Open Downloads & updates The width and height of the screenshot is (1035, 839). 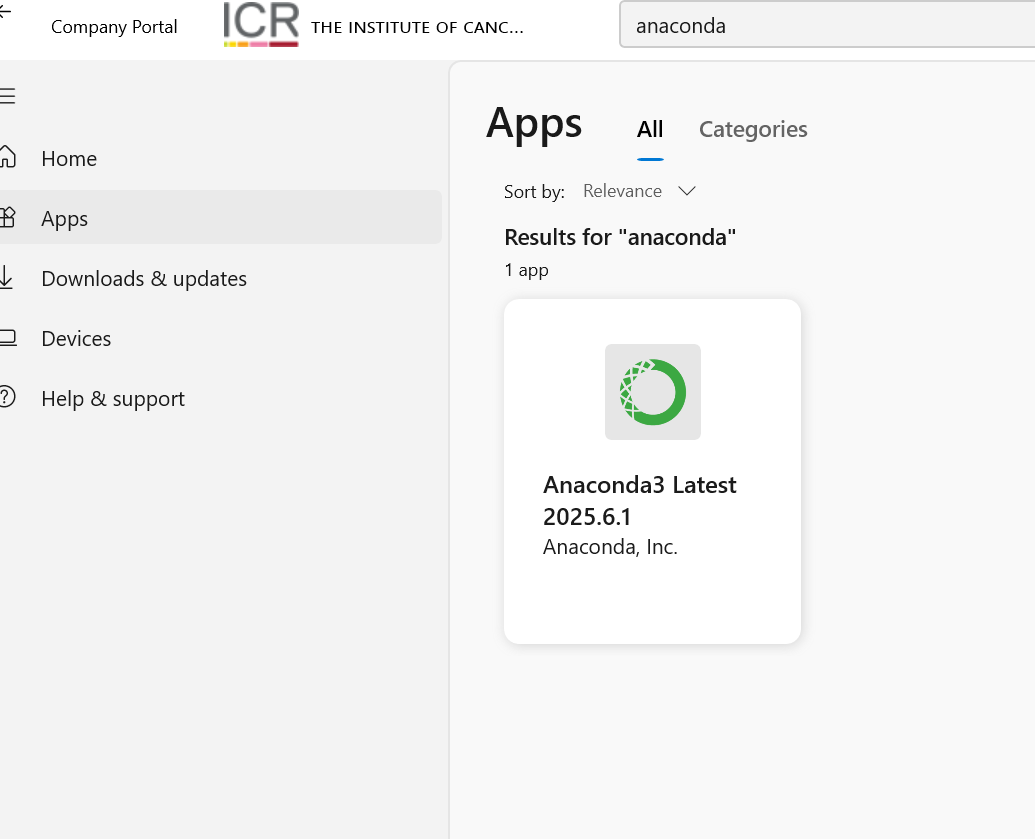click(220, 279)
